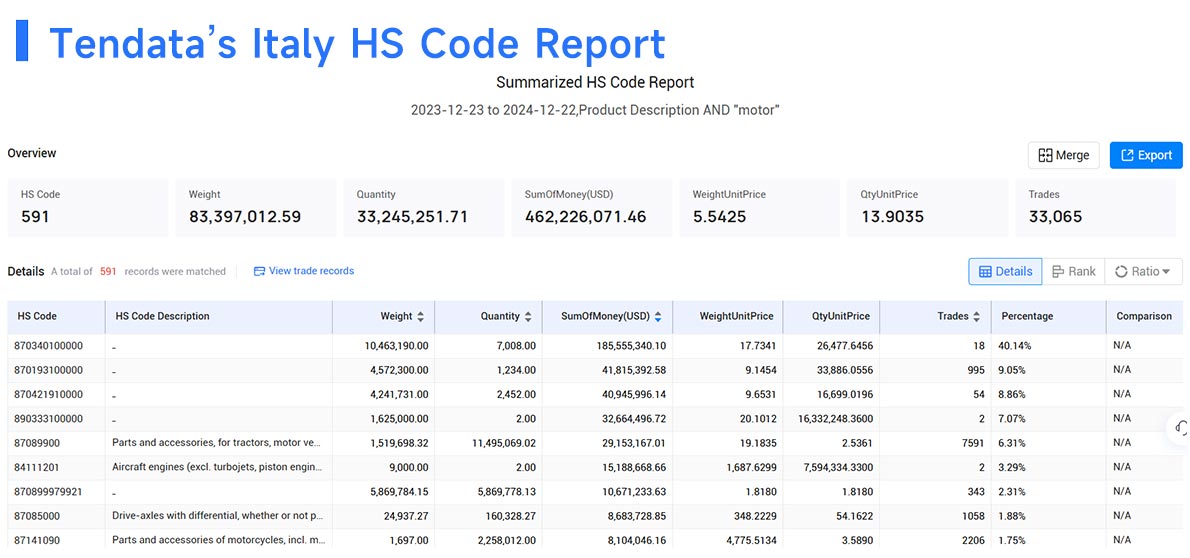Open View trade records link
The width and height of the screenshot is (1190, 558).
click(x=311, y=271)
